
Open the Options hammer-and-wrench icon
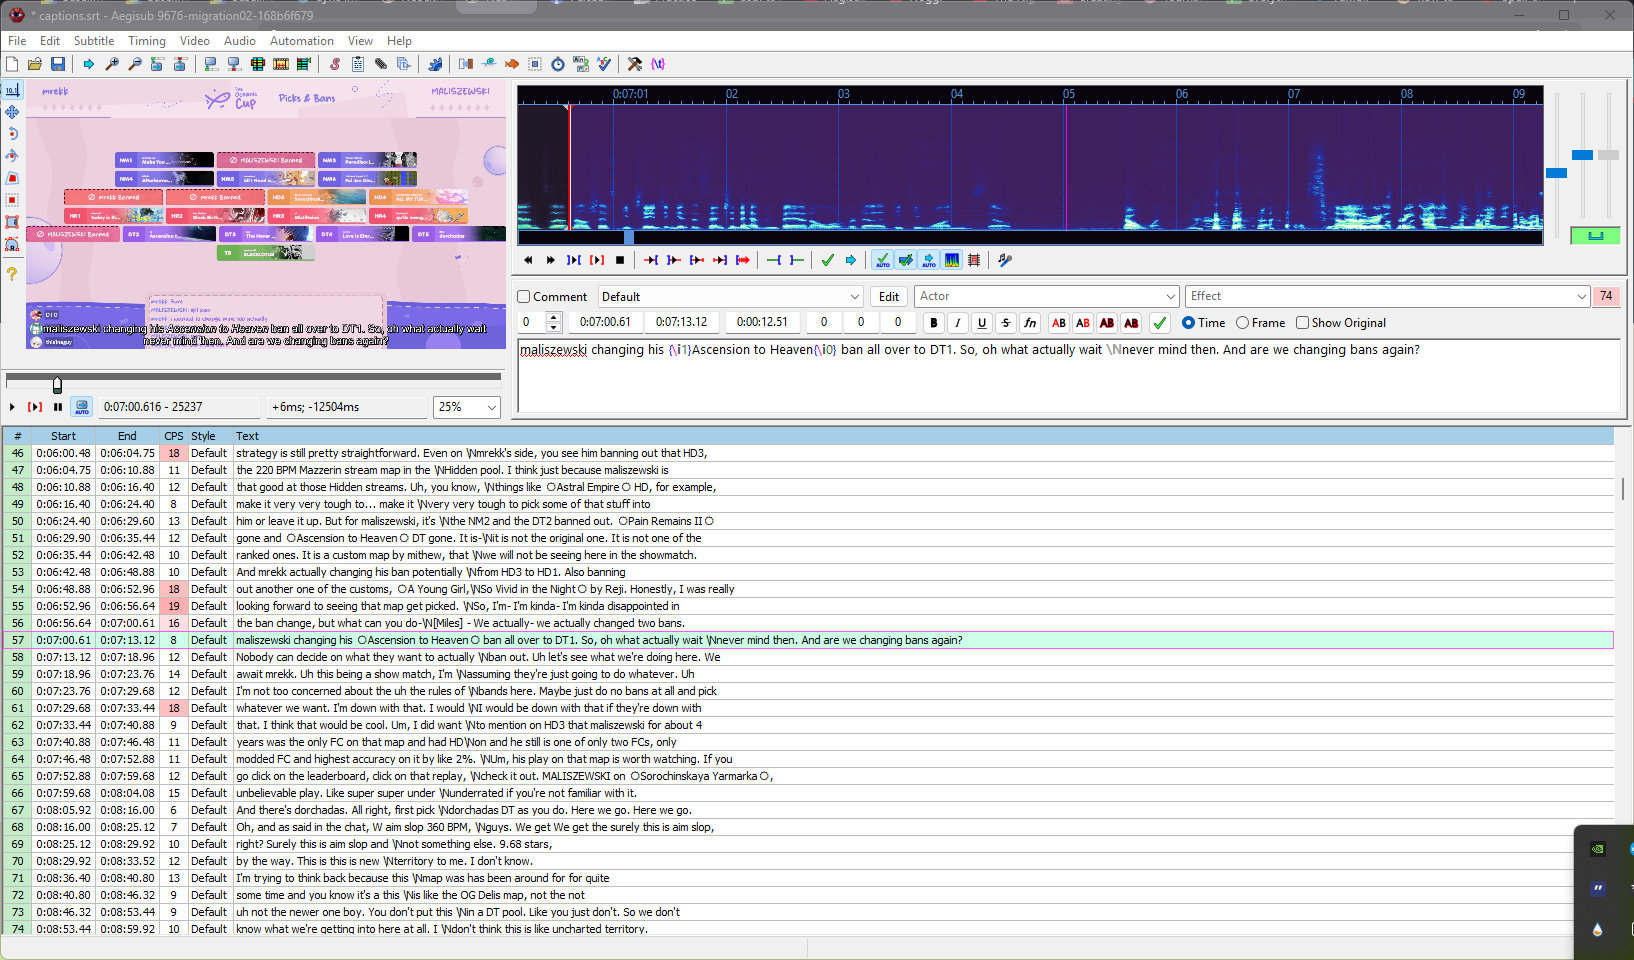[x=634, y=64]
